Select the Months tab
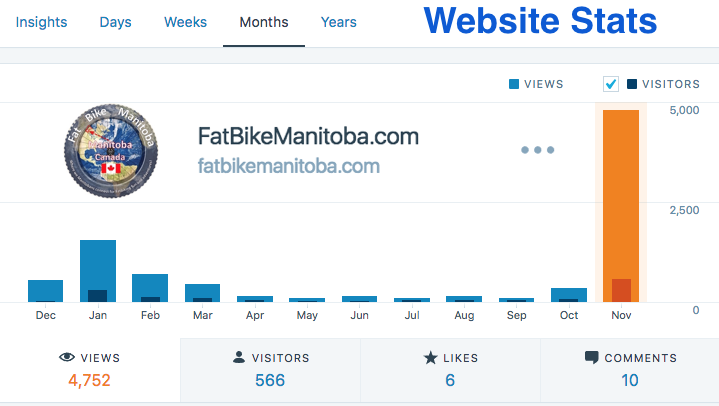Viewport: 719px width, 406px height. (265, 22)
